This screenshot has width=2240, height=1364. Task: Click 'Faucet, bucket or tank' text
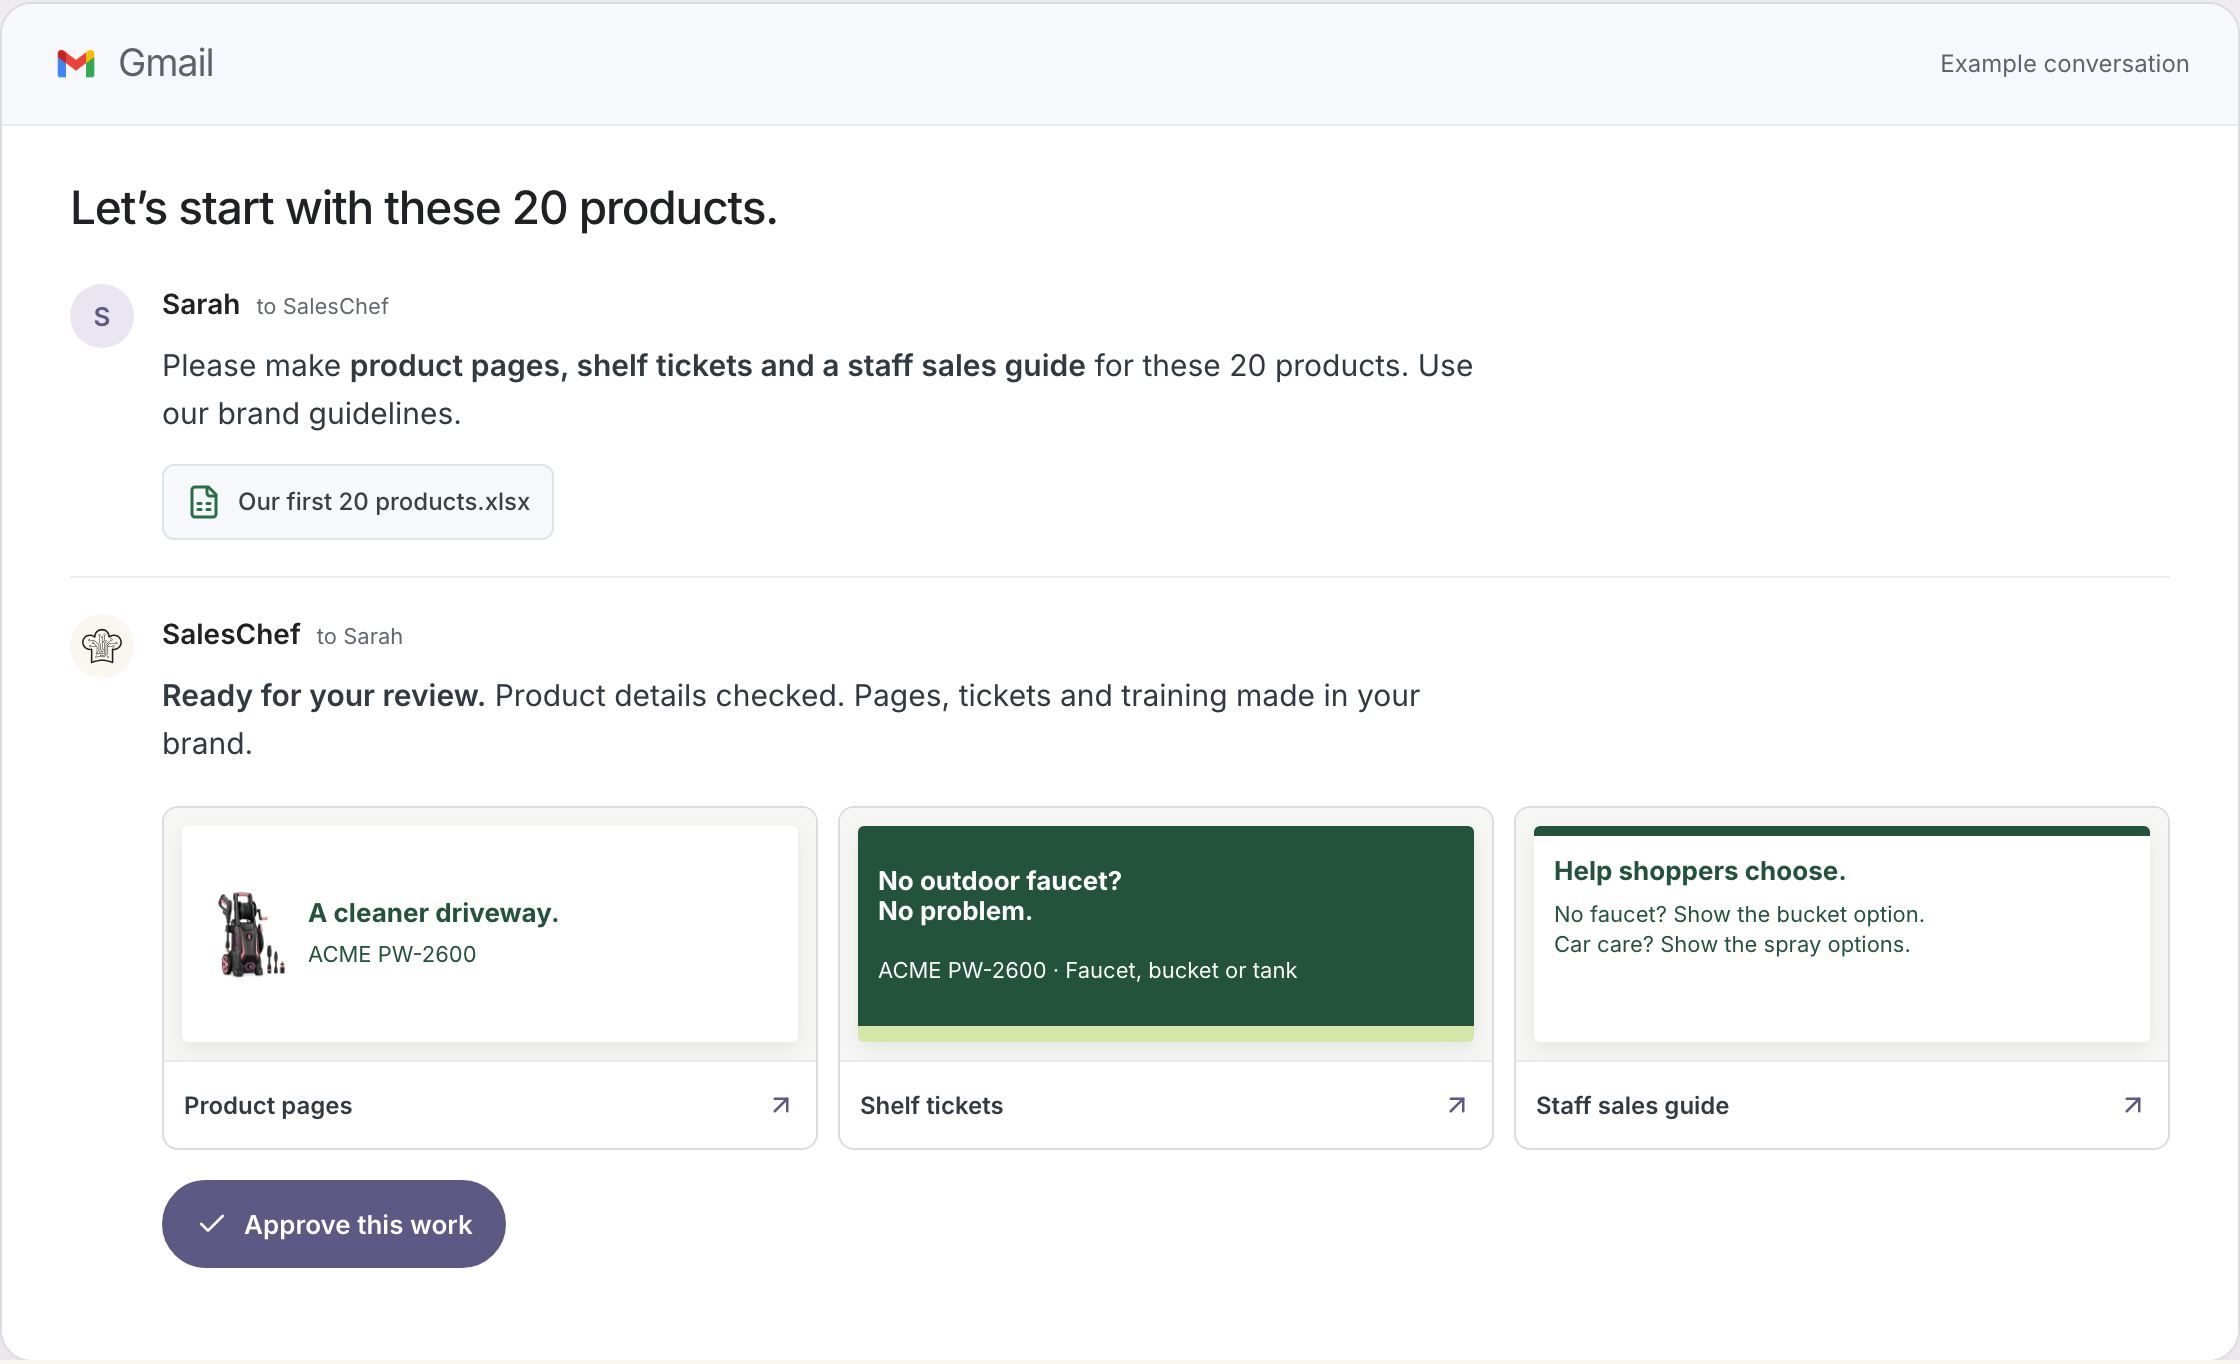(1181, 970)
